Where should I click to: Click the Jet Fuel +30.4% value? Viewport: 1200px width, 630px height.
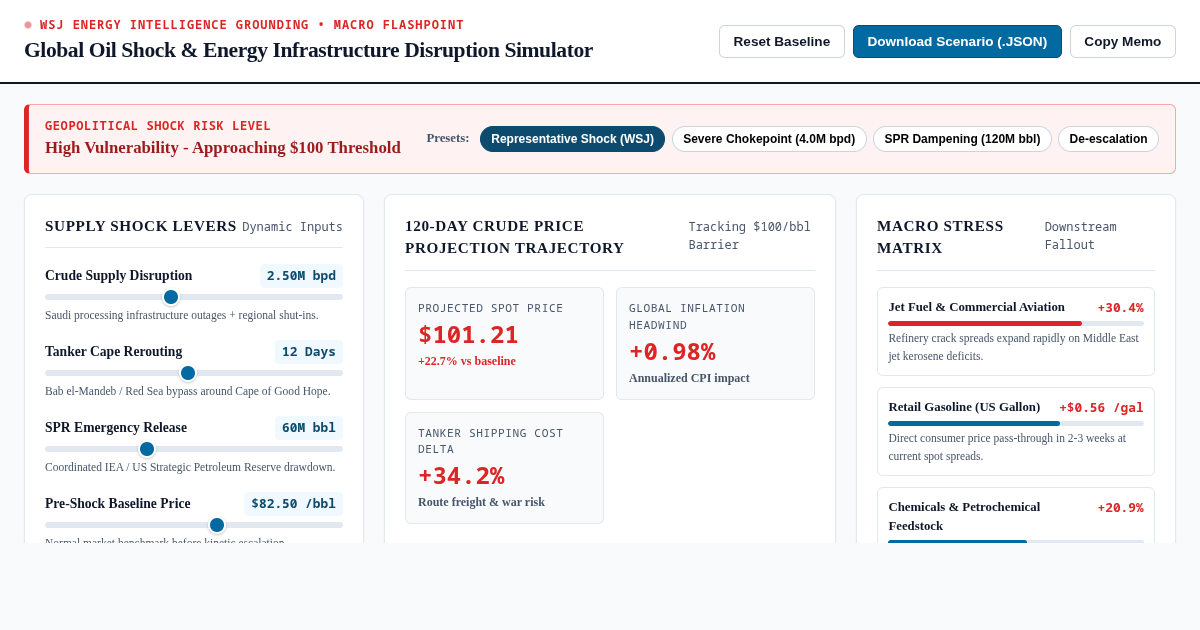coord(1120,308)
